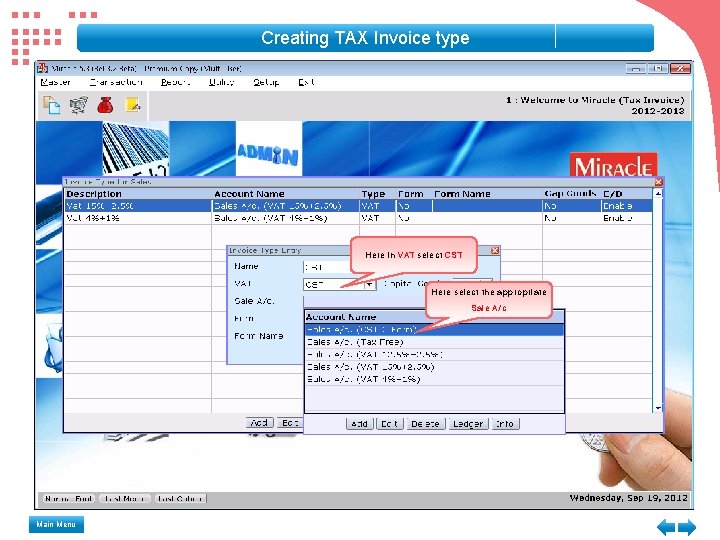Image resolution: width=720 pixels, height=540 pixels.
Task: Click Add button in account list popup
Action: pos(359,424)
